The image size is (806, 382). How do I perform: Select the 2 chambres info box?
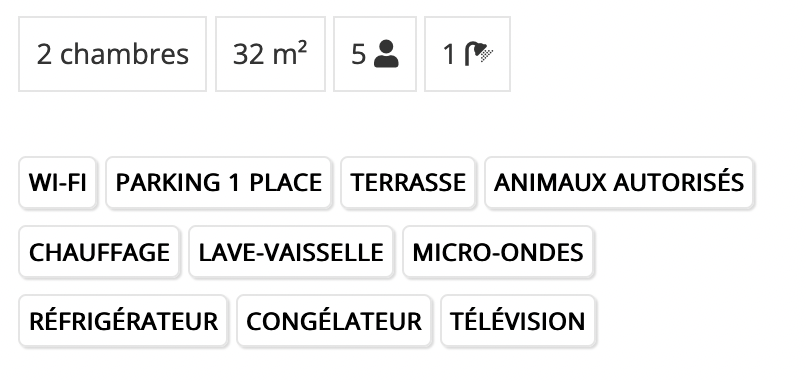(x=113, y=54)
